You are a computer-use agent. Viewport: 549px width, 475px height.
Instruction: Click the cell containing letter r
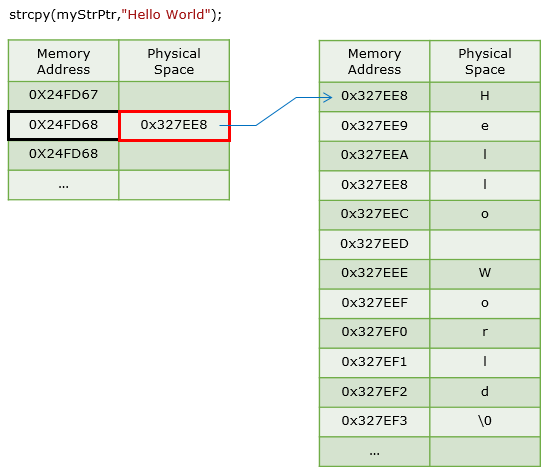[485, 333]
